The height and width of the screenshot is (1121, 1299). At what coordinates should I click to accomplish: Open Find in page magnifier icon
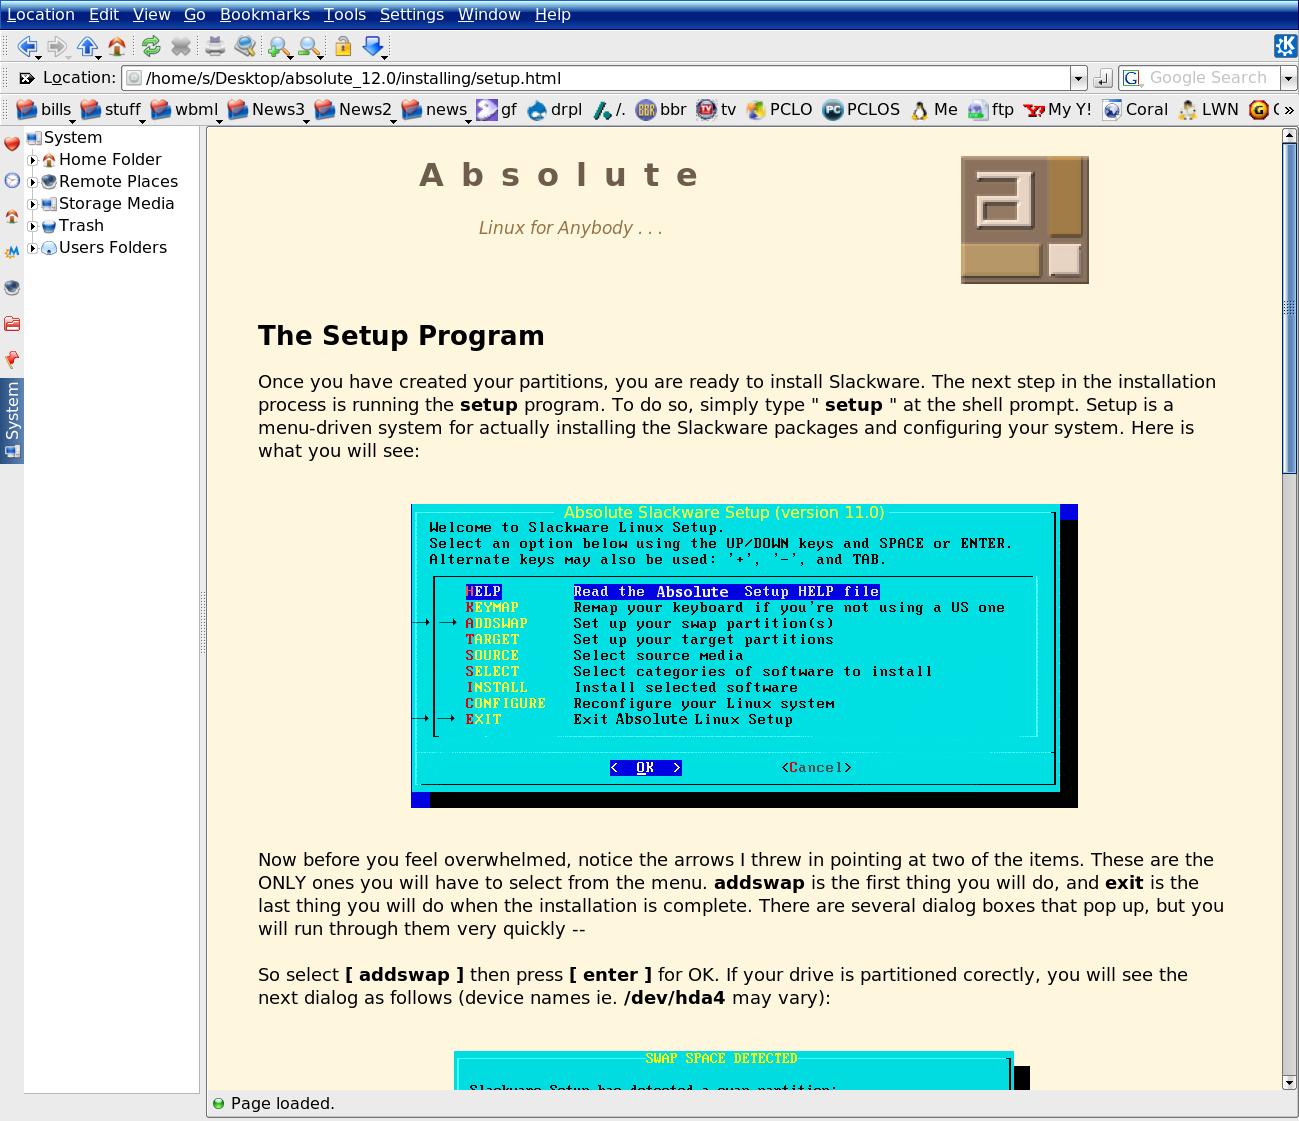245,46
